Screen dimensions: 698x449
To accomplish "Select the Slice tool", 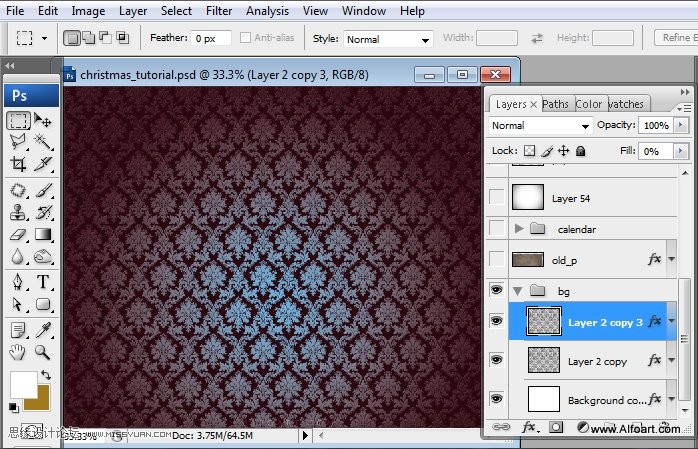I will click(43, 164).
